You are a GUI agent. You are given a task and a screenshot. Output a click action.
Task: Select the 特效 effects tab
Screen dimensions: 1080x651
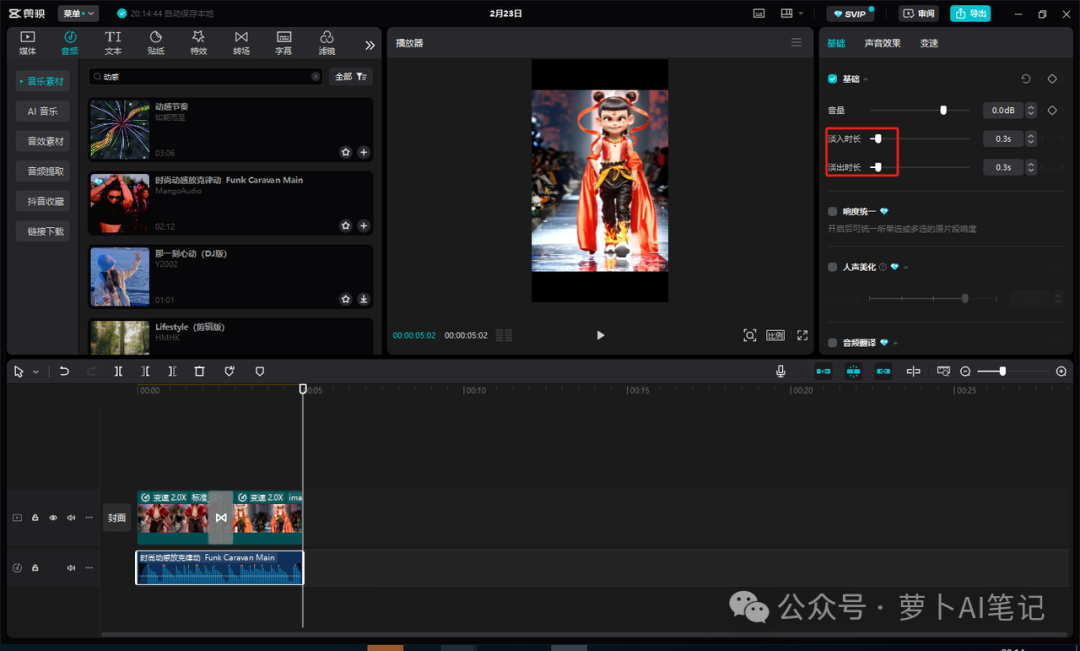pyautogui.click(x=198, y=43)
